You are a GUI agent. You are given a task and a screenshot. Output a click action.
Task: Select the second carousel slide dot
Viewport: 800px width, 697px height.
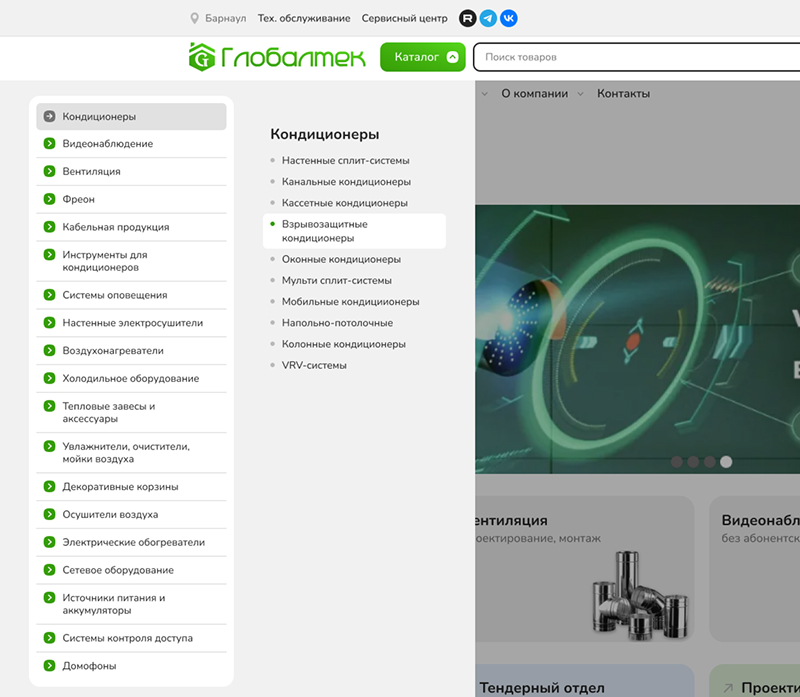[x=693, y=462]
